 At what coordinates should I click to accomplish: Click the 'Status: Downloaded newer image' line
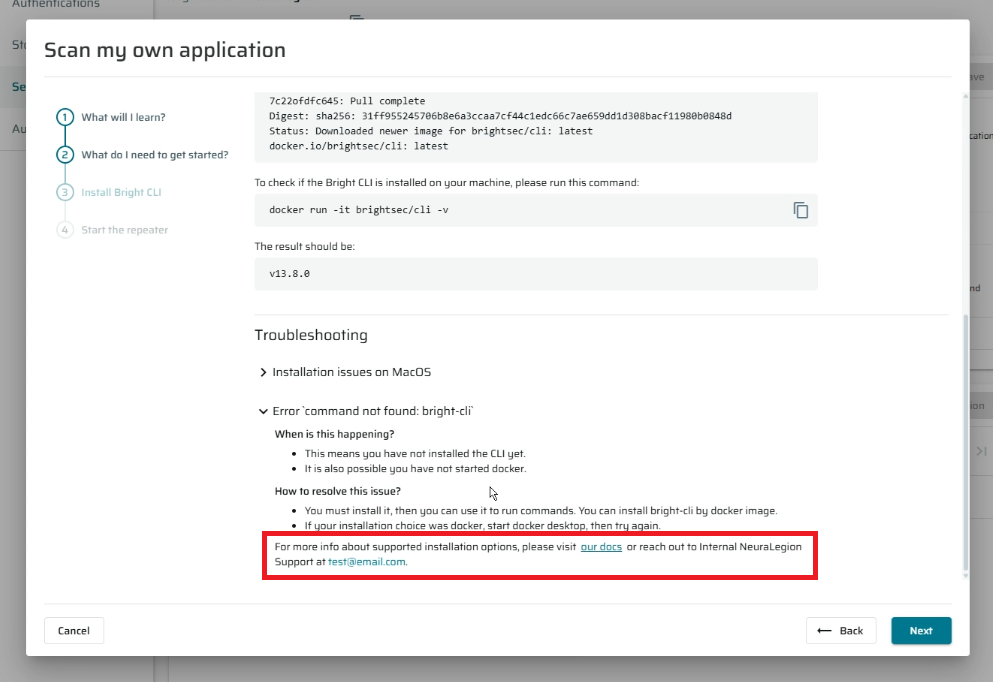[431, 131]
